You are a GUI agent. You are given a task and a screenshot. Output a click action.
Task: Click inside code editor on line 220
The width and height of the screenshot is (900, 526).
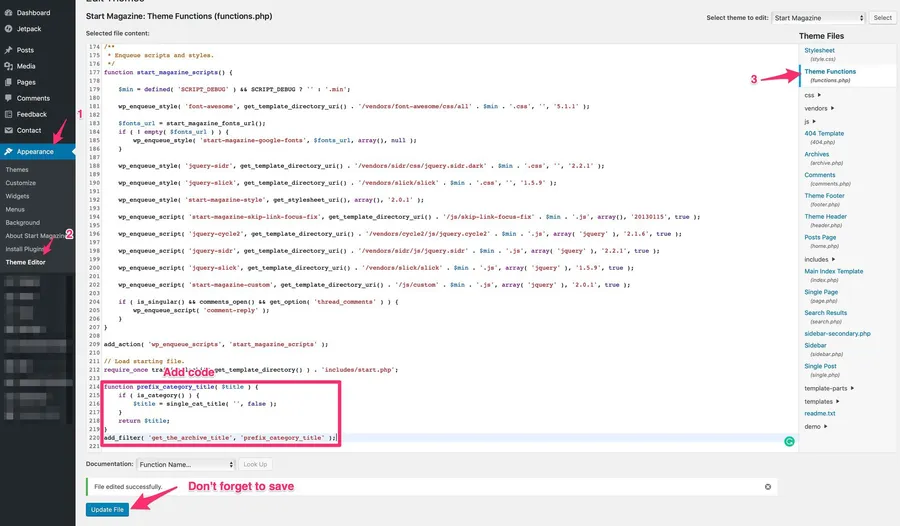point(500,438)
